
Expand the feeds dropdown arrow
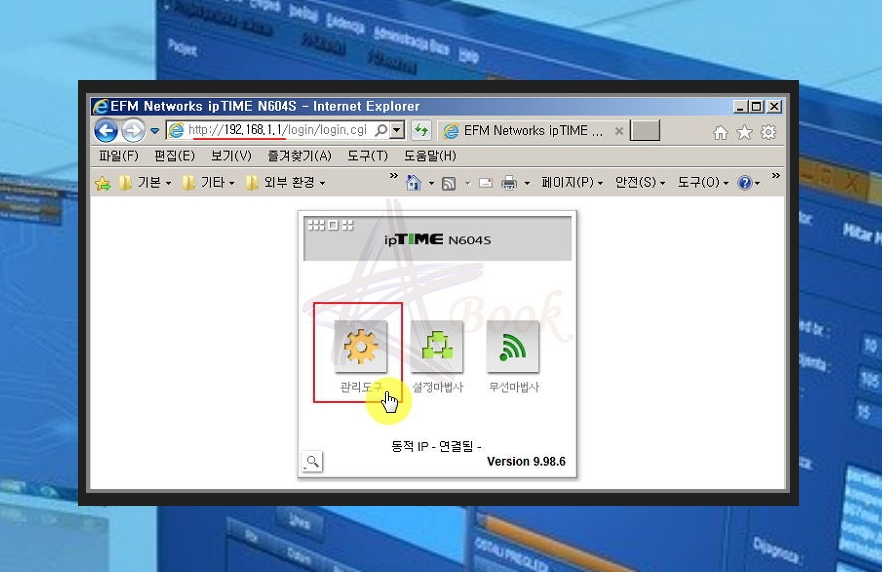(467, 183)
